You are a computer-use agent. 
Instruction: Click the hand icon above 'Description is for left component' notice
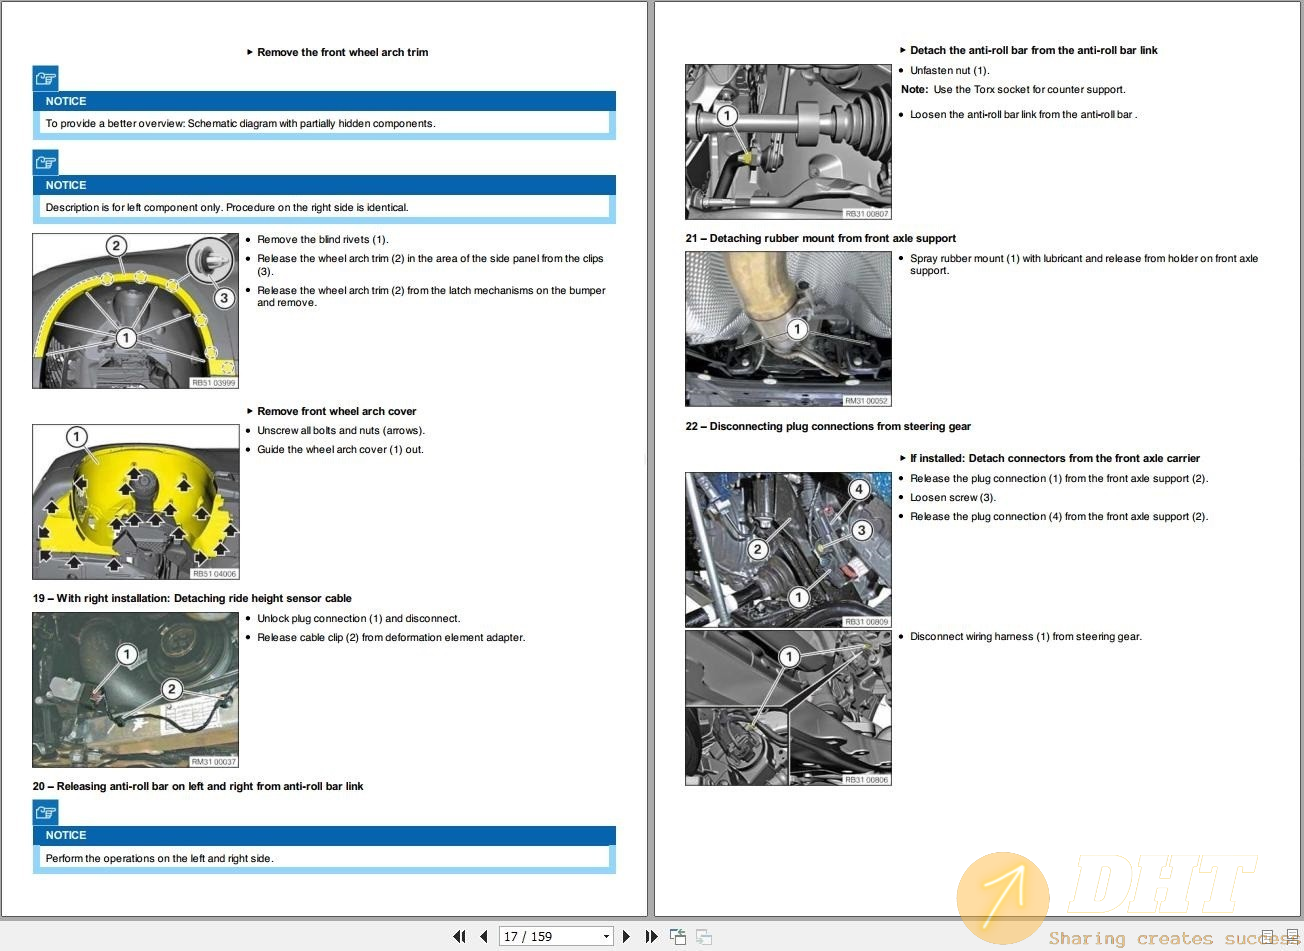pos(46,162)
